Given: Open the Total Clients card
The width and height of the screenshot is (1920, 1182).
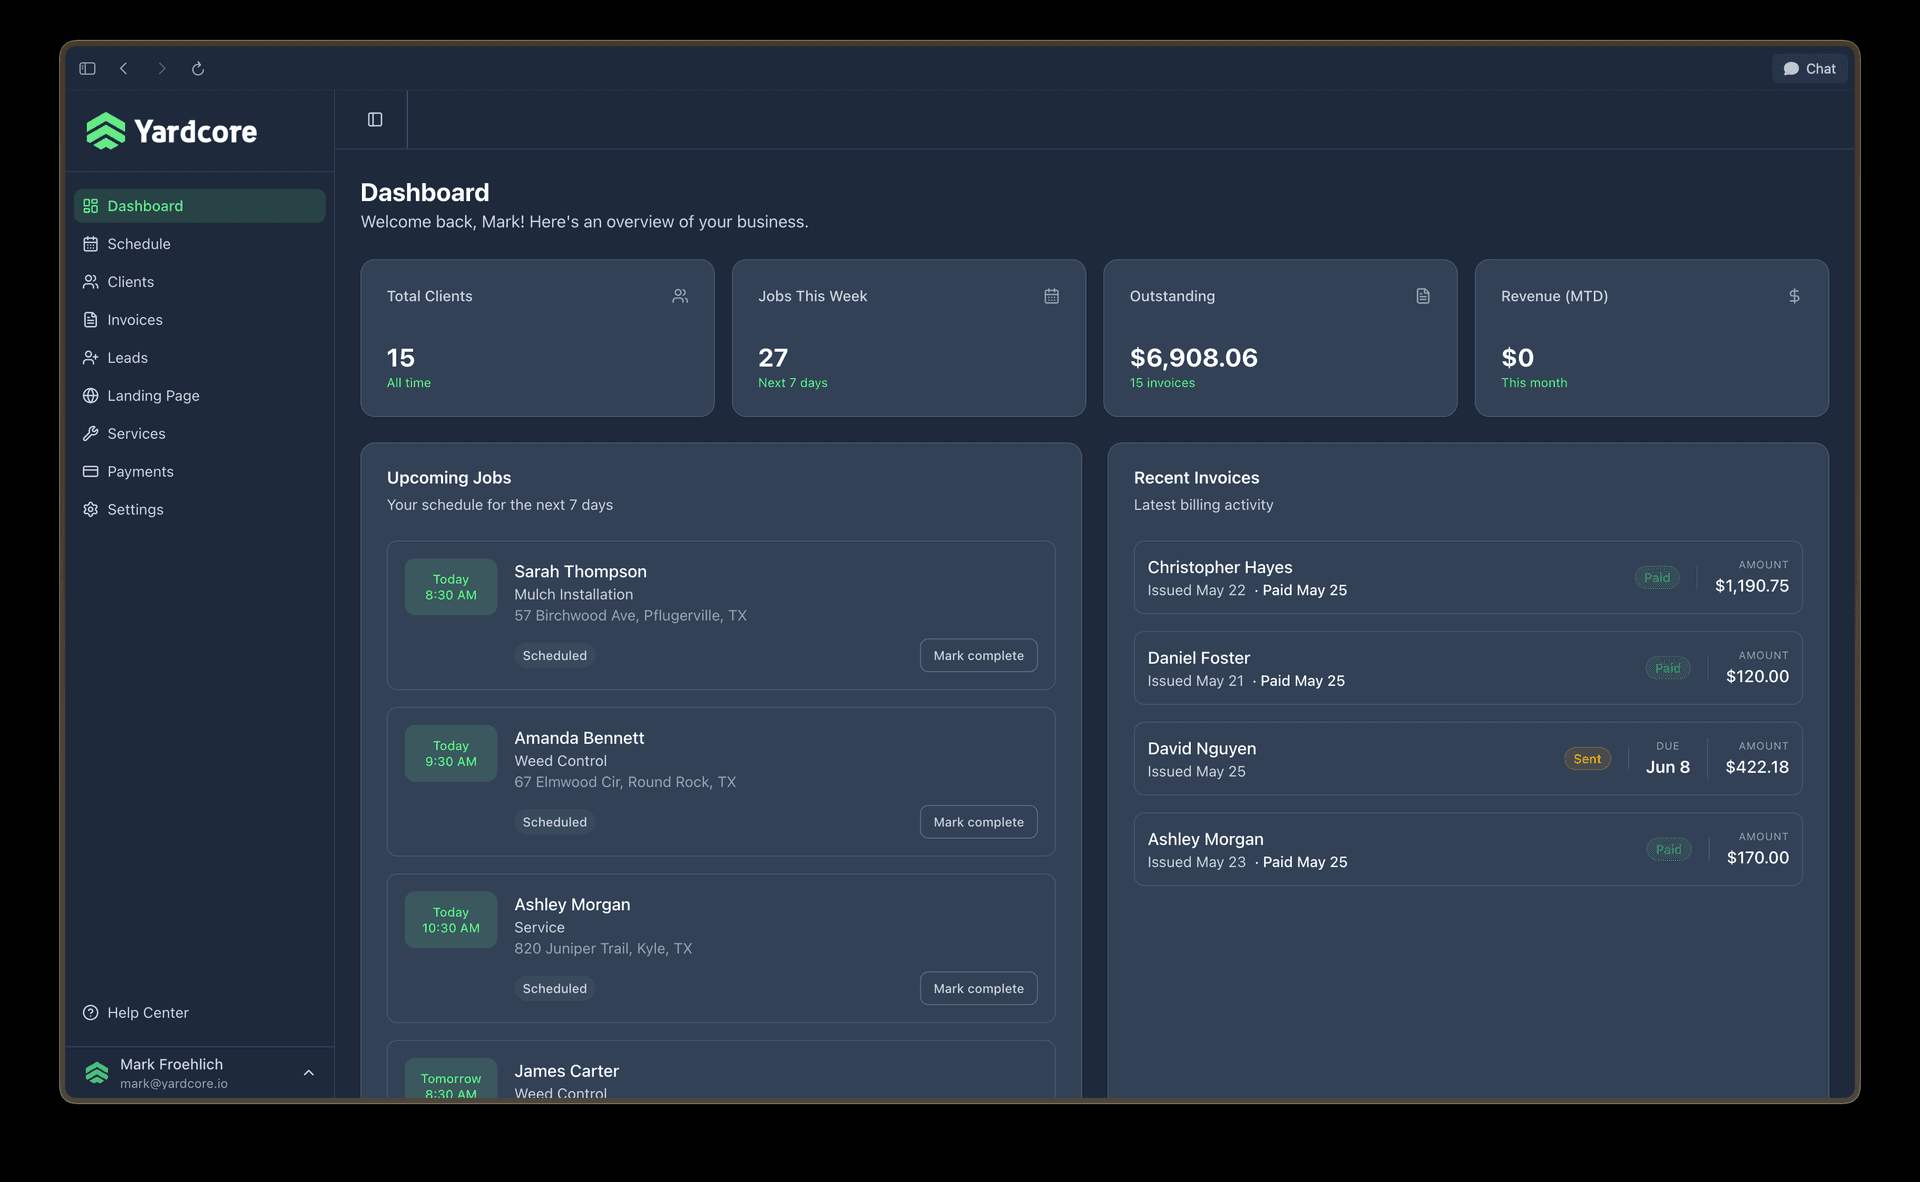Looking at the screenshot, I should (538, 338).
